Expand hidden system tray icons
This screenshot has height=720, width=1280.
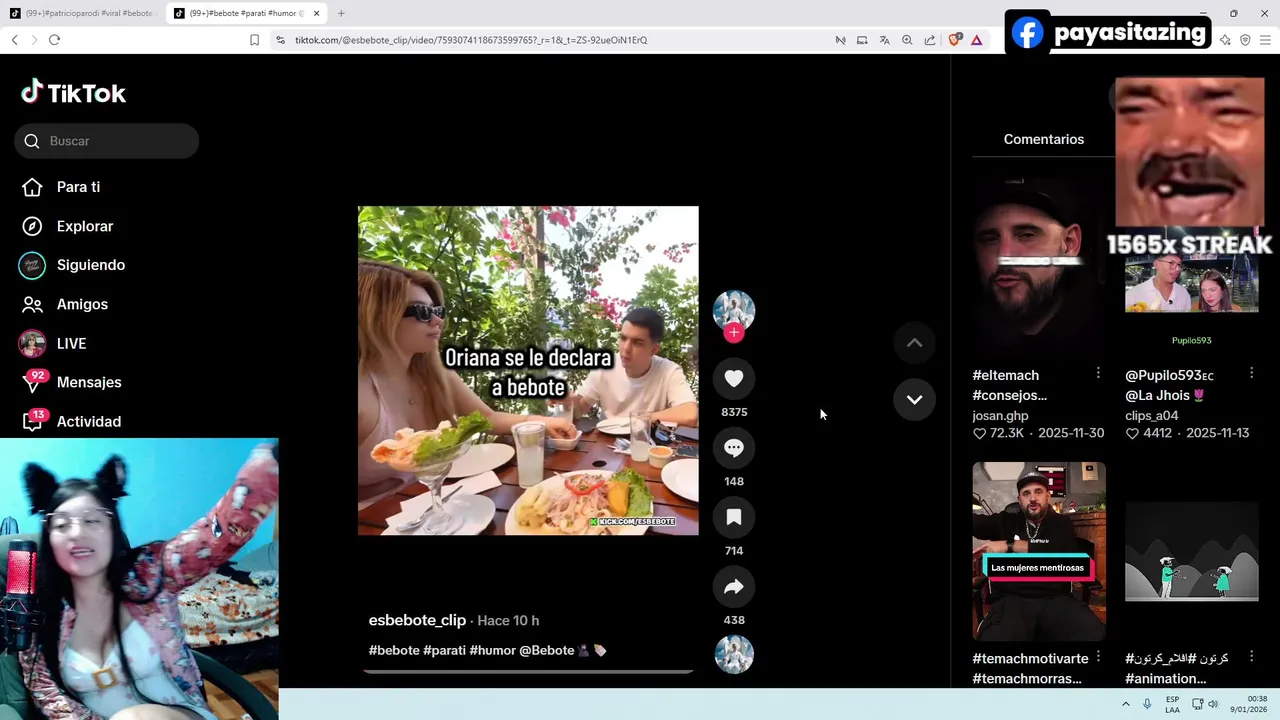point(1125,704)
